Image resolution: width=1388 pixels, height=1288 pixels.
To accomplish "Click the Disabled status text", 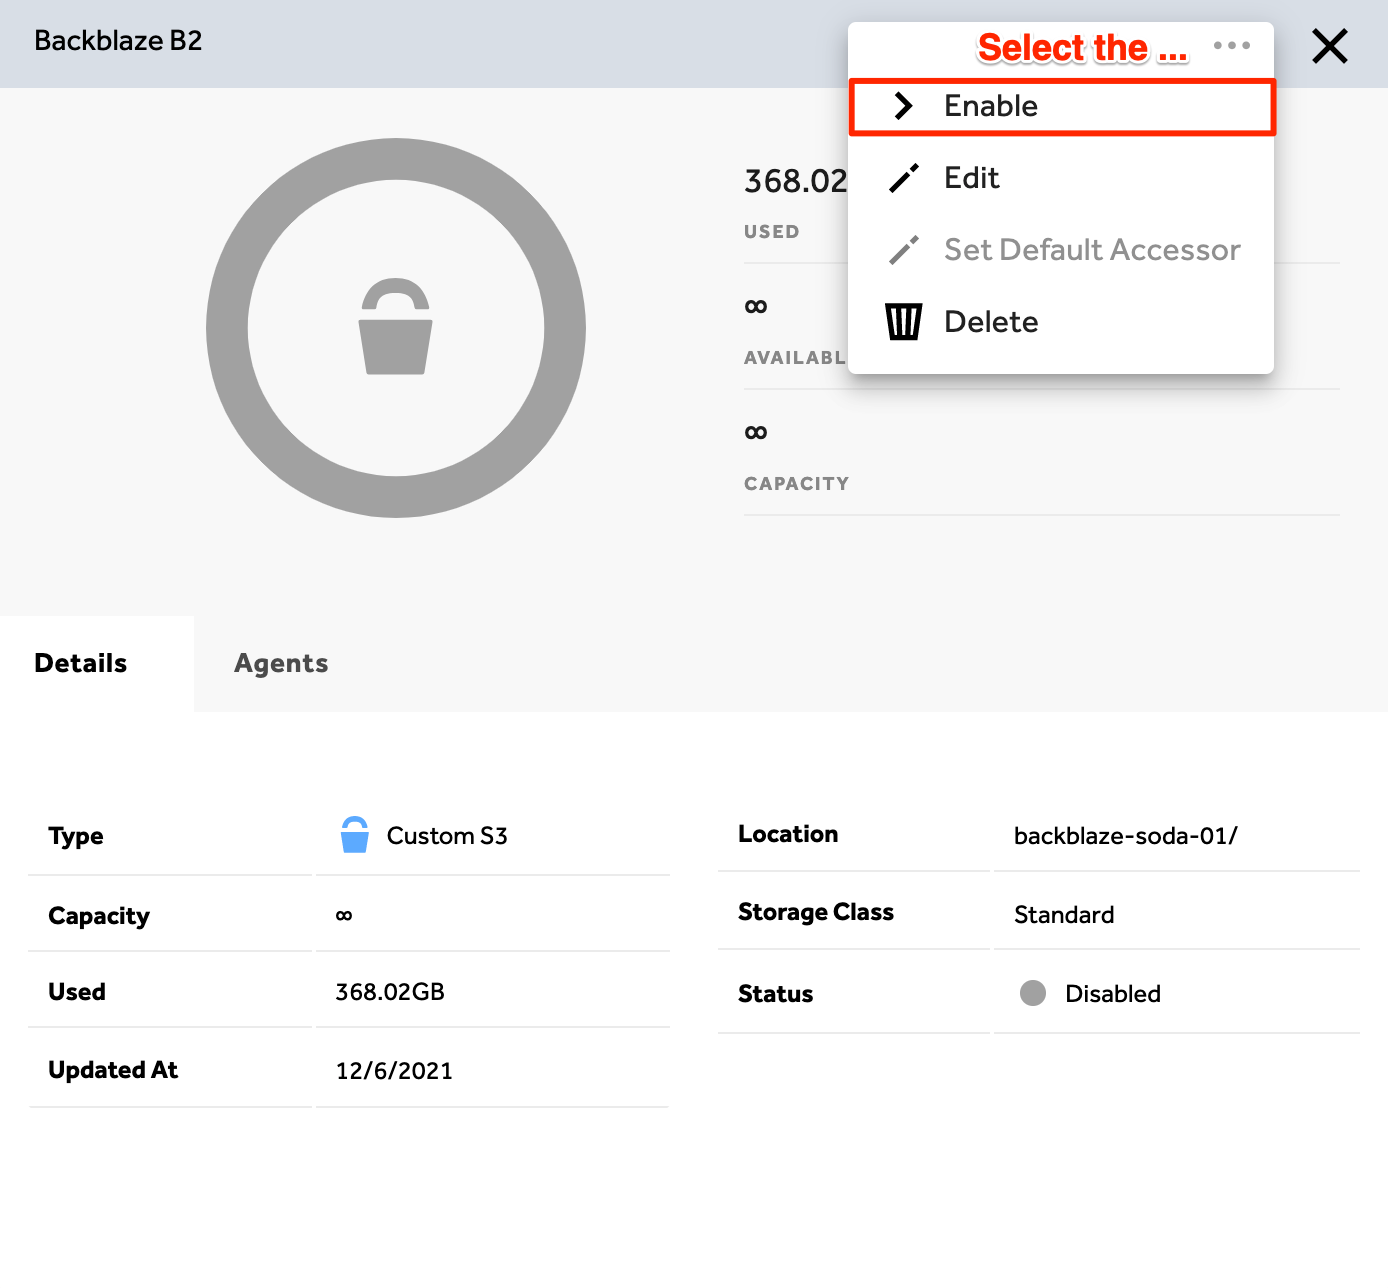I will tap(1113, 994).
